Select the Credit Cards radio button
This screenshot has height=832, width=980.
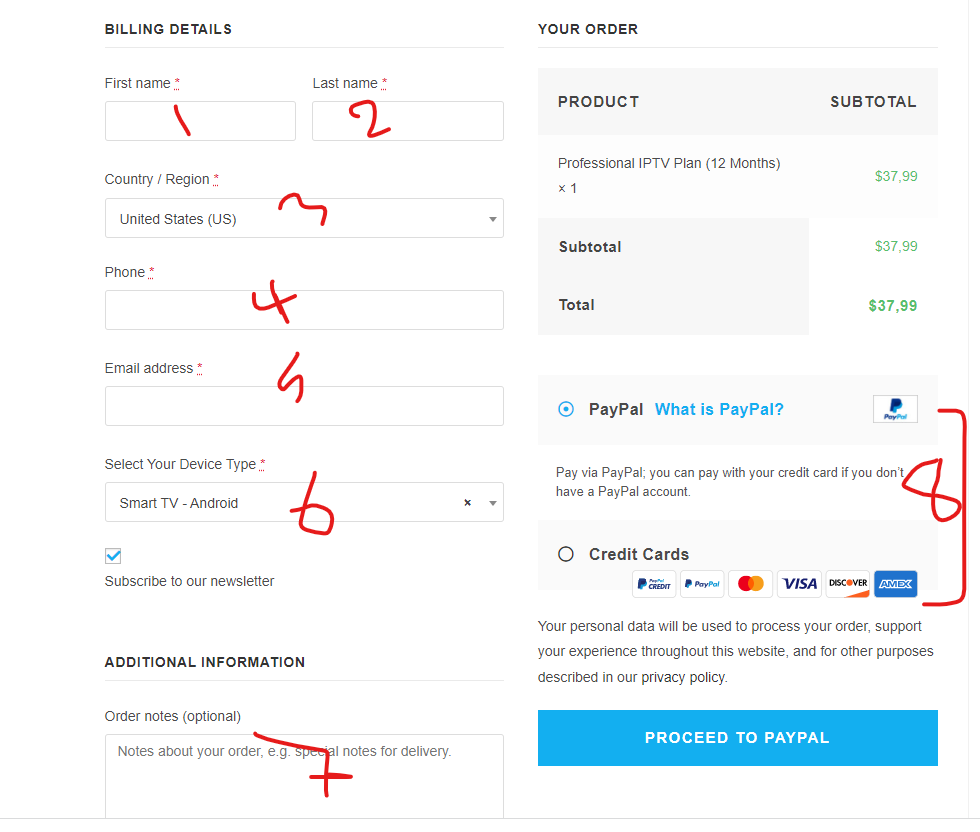[x=566, y=554]
